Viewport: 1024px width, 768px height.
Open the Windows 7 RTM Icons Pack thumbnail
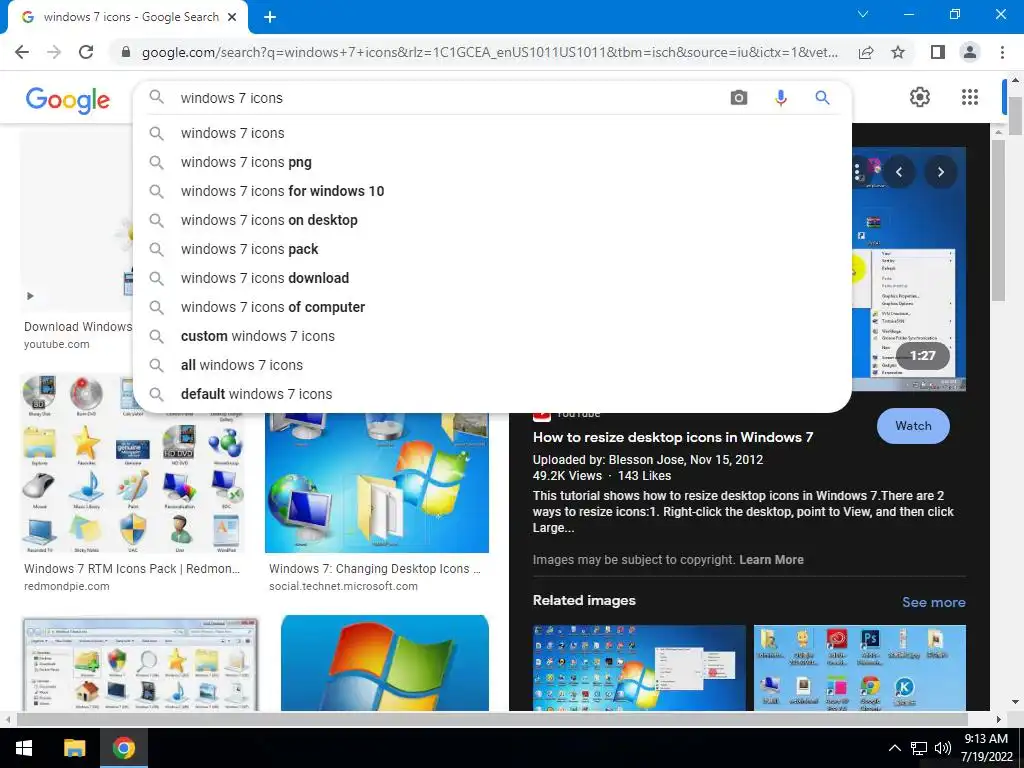[x=133, y=464]
